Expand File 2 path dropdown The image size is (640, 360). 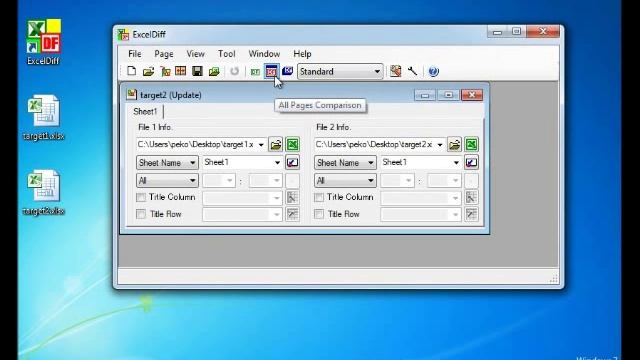point(440,145)
